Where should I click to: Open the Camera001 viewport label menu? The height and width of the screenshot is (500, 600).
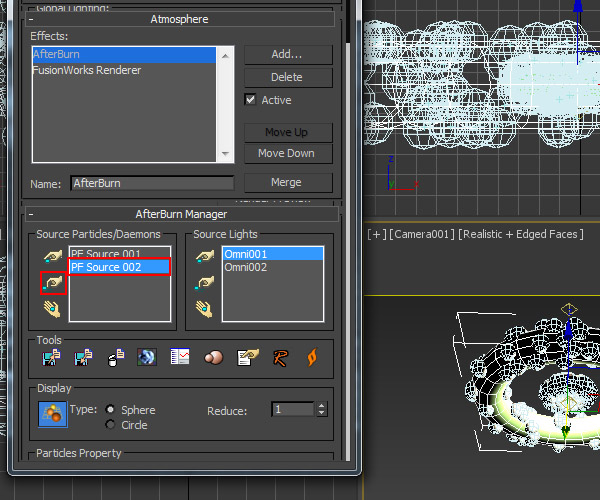tap(422, 234)
